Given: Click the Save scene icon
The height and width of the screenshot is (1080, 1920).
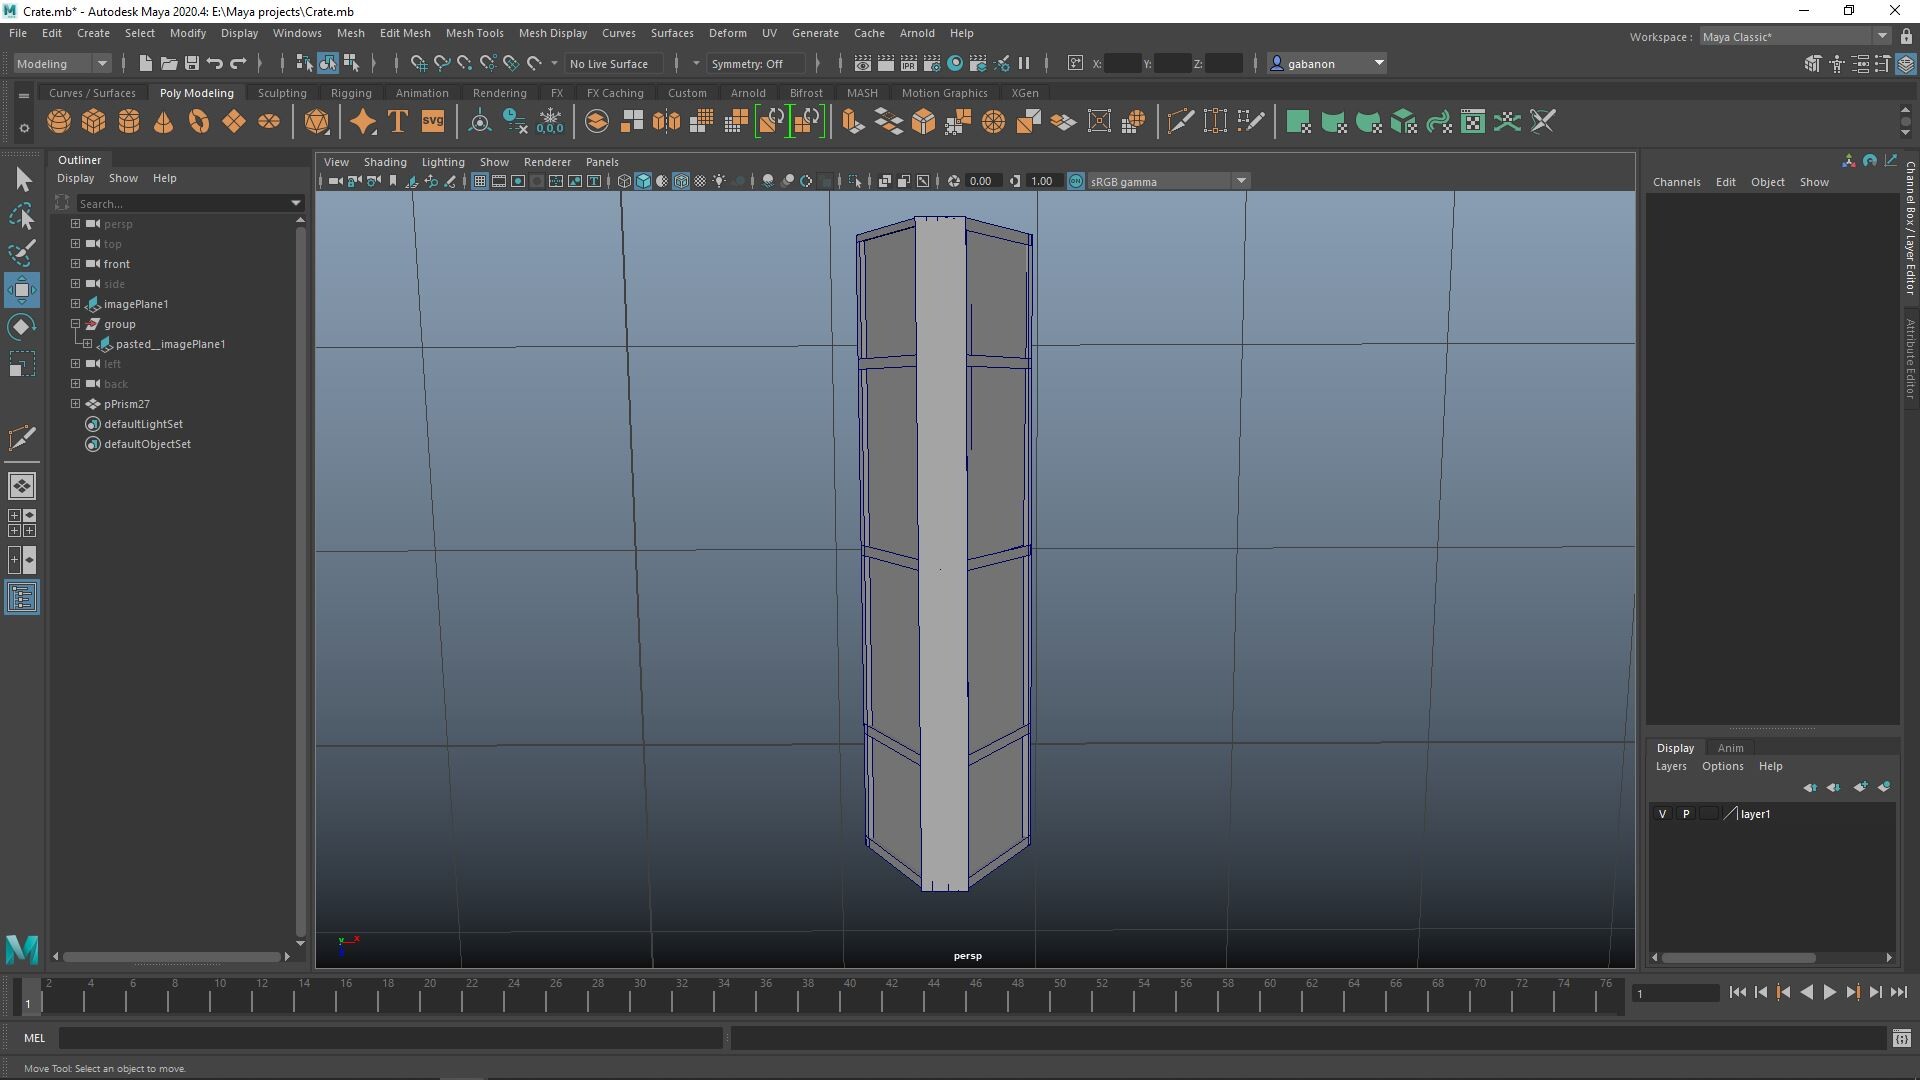Looking at the screenshot, I should pos(192,63).
